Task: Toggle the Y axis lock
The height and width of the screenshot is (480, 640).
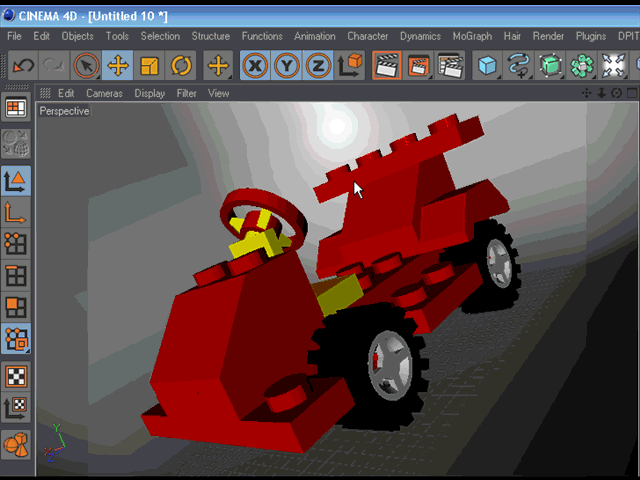Action: 287,65
